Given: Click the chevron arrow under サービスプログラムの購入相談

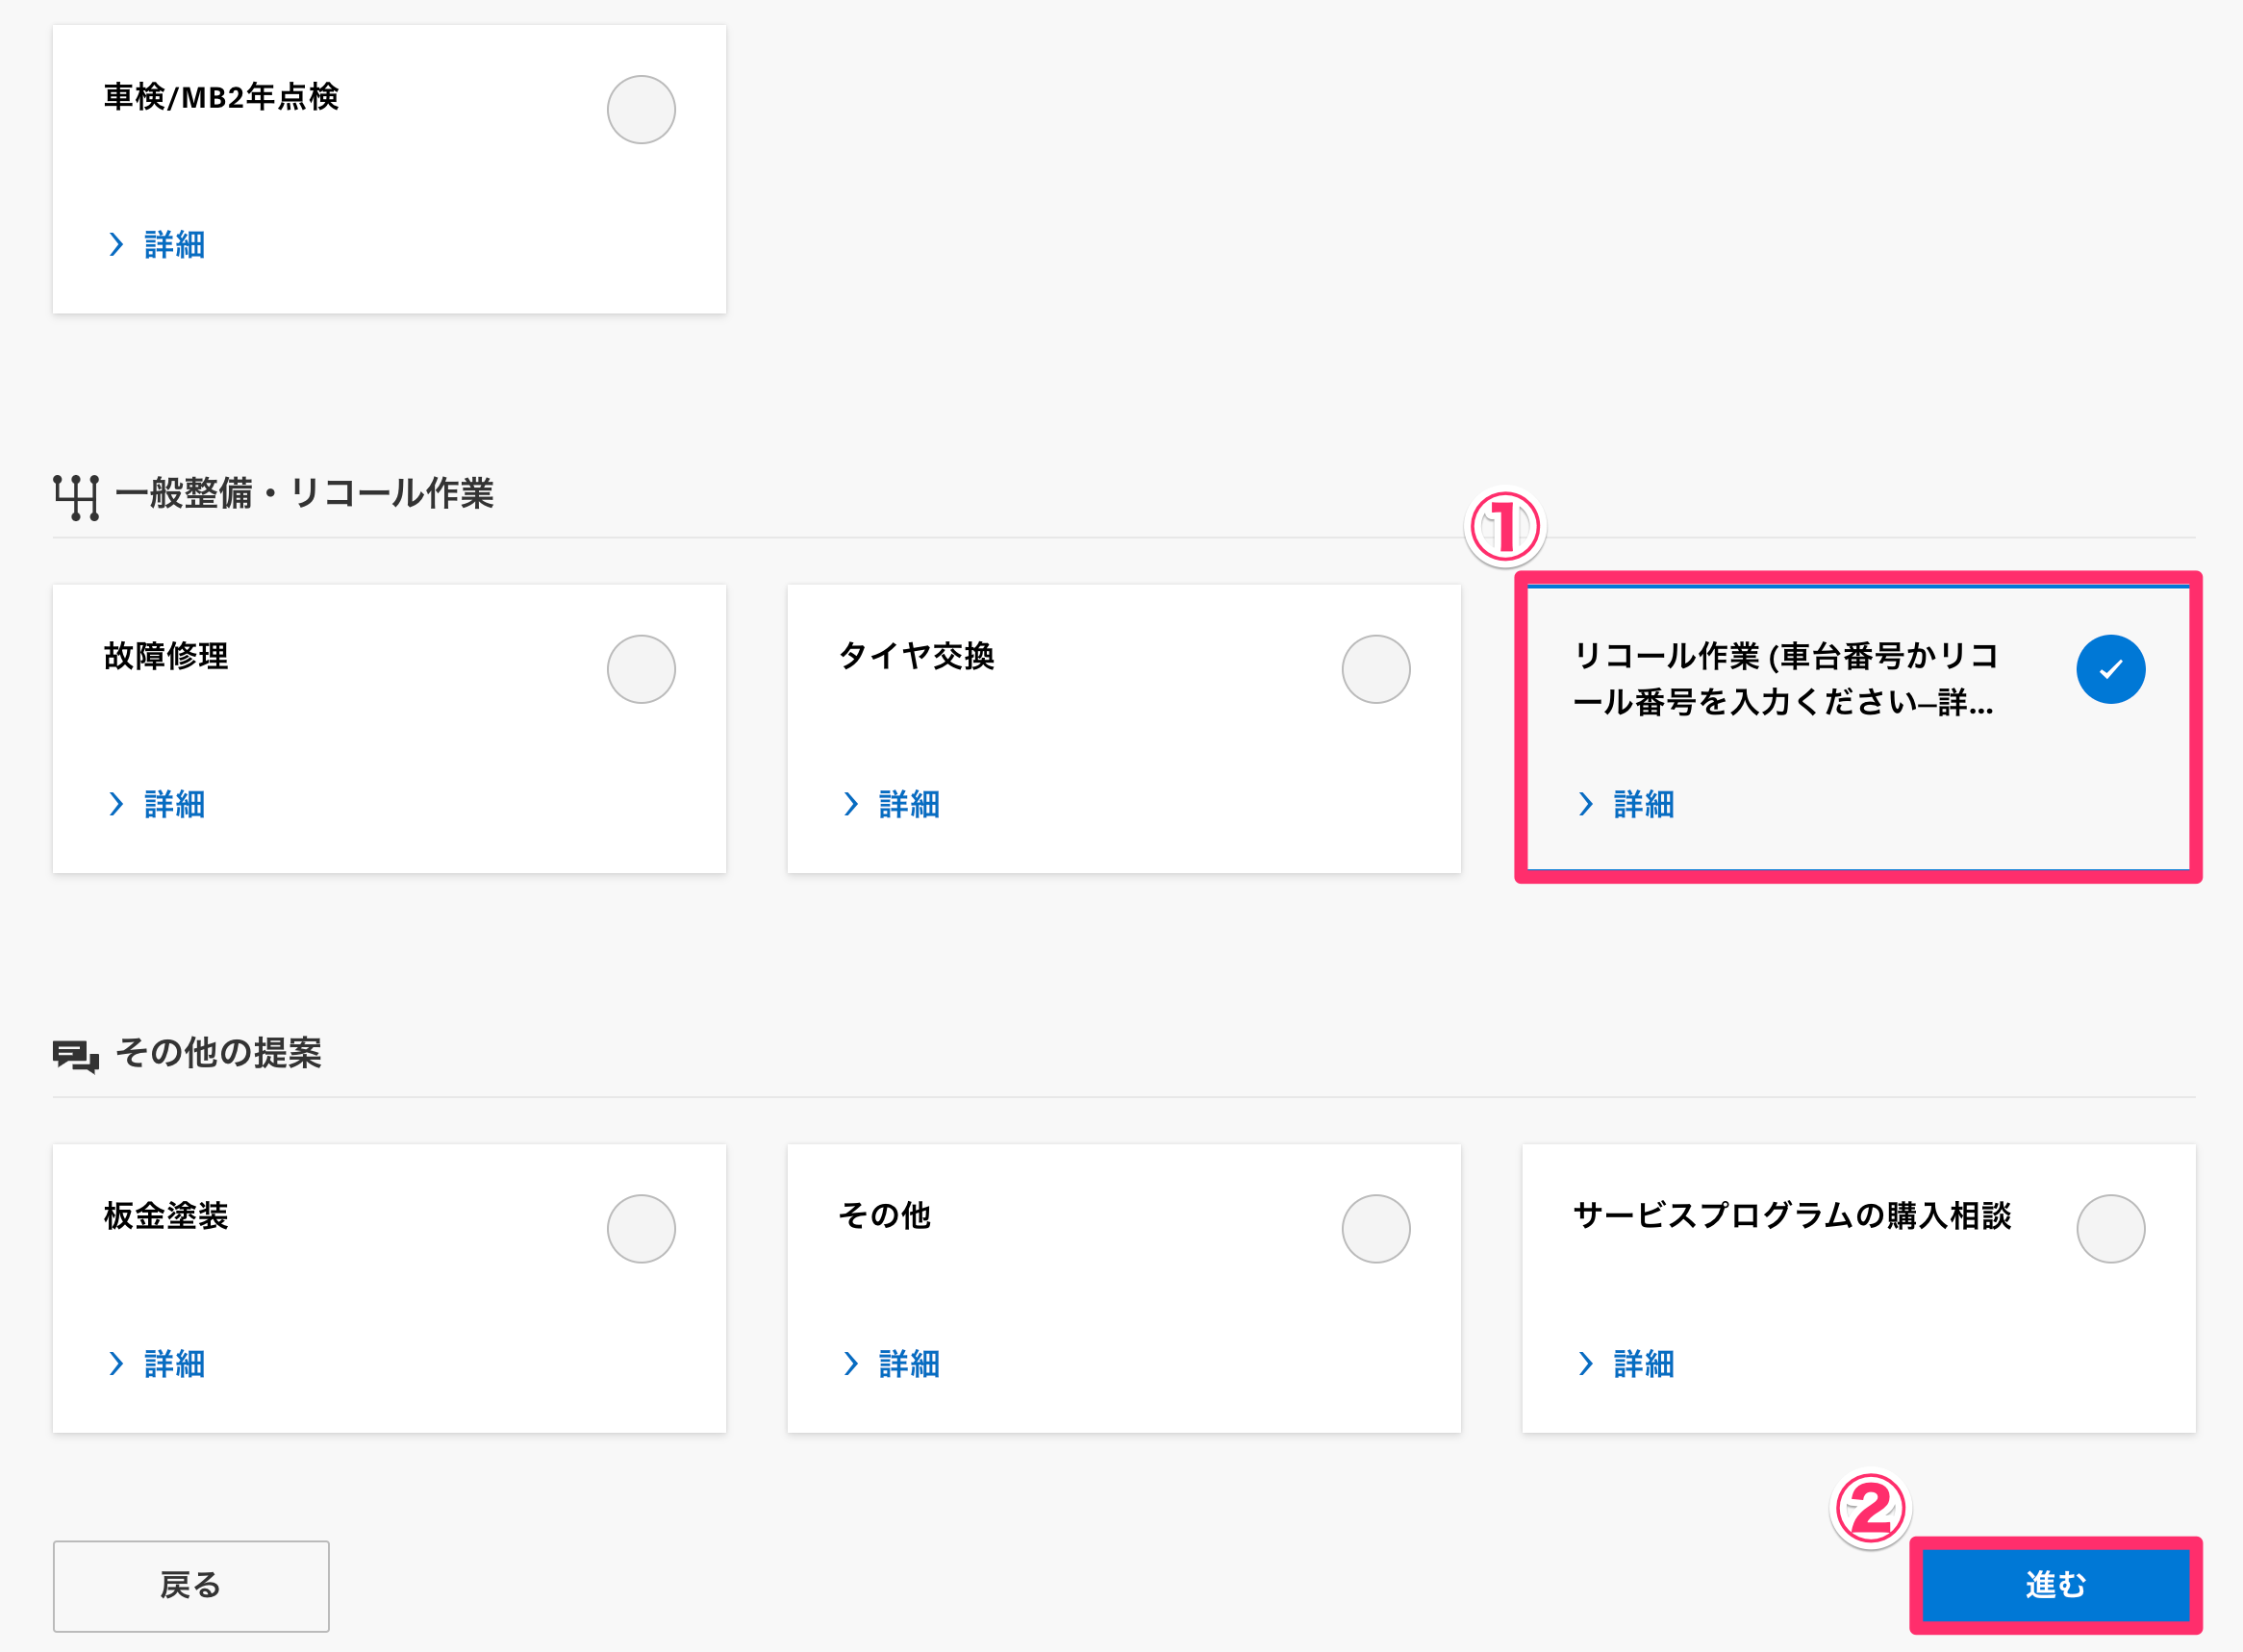Looking at the screenshot, I should click(1586, 1363).
